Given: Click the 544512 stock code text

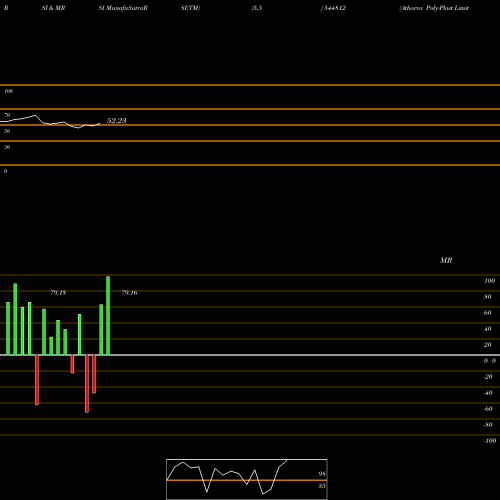Looking at the screenshot, I should tap(334, 8).
